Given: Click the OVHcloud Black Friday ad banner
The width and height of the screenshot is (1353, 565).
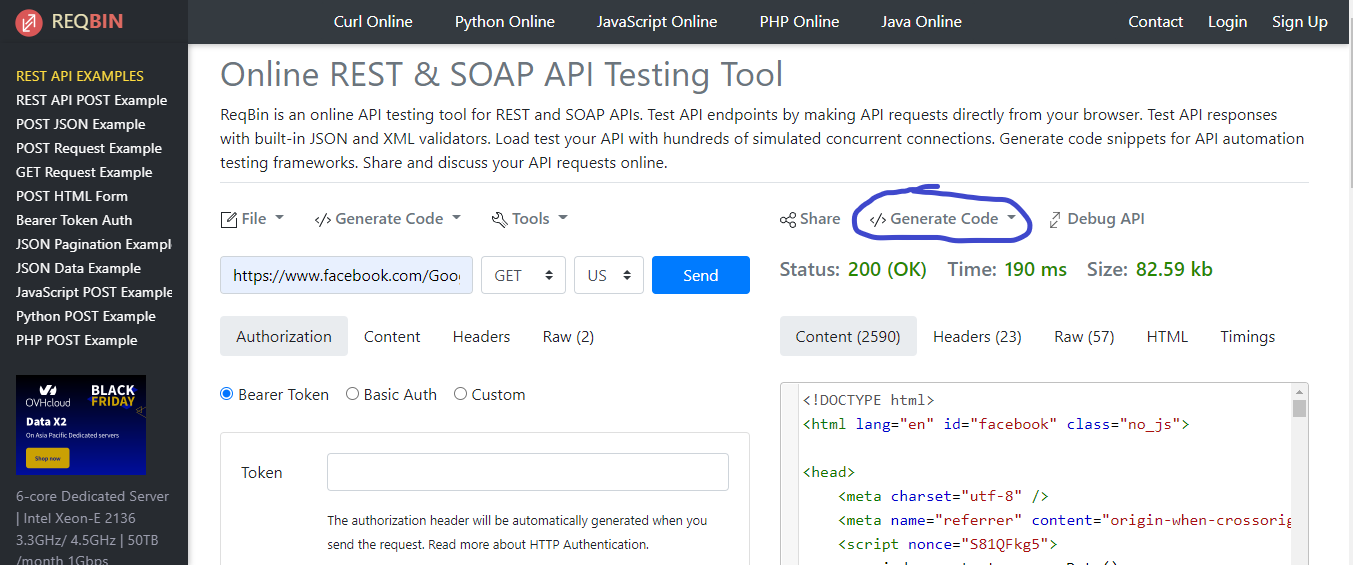Looking at the screenshot, I should pos(81,425).
